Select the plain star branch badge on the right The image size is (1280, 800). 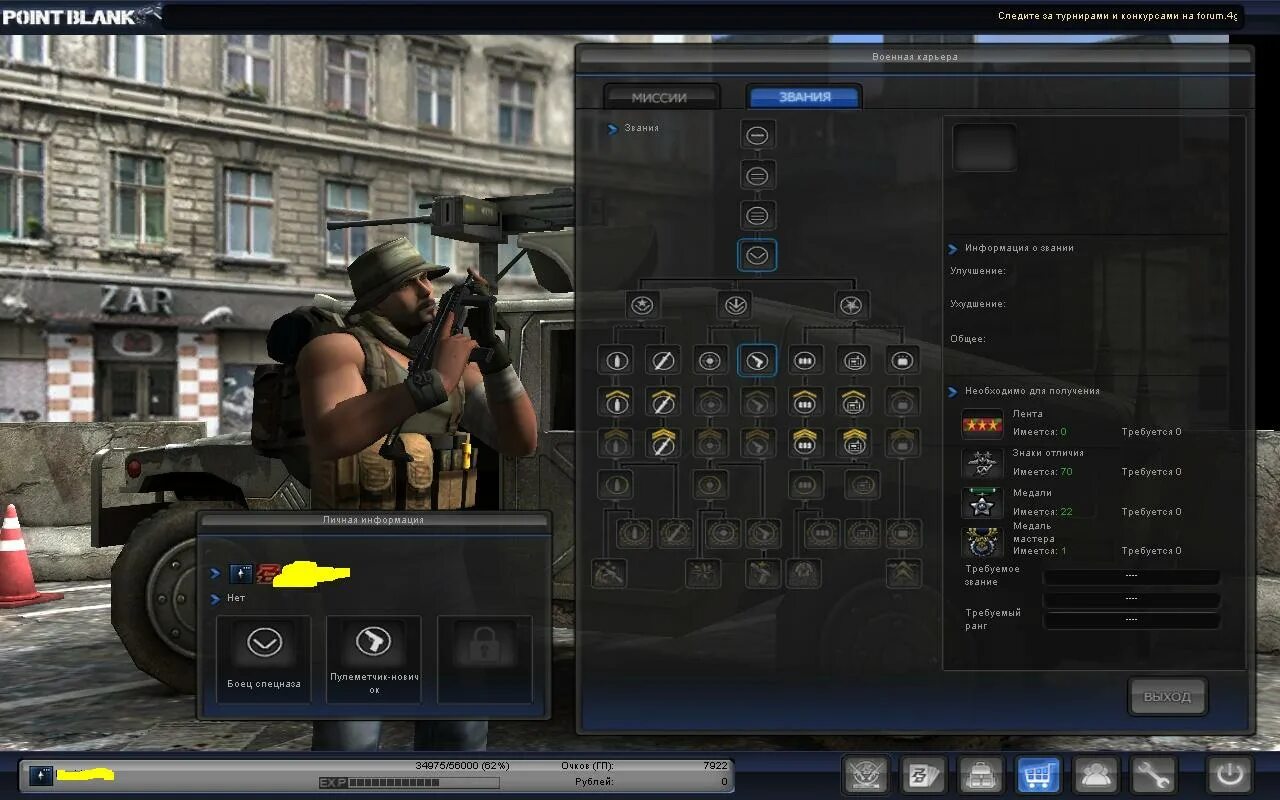click(x=852, y=305)
